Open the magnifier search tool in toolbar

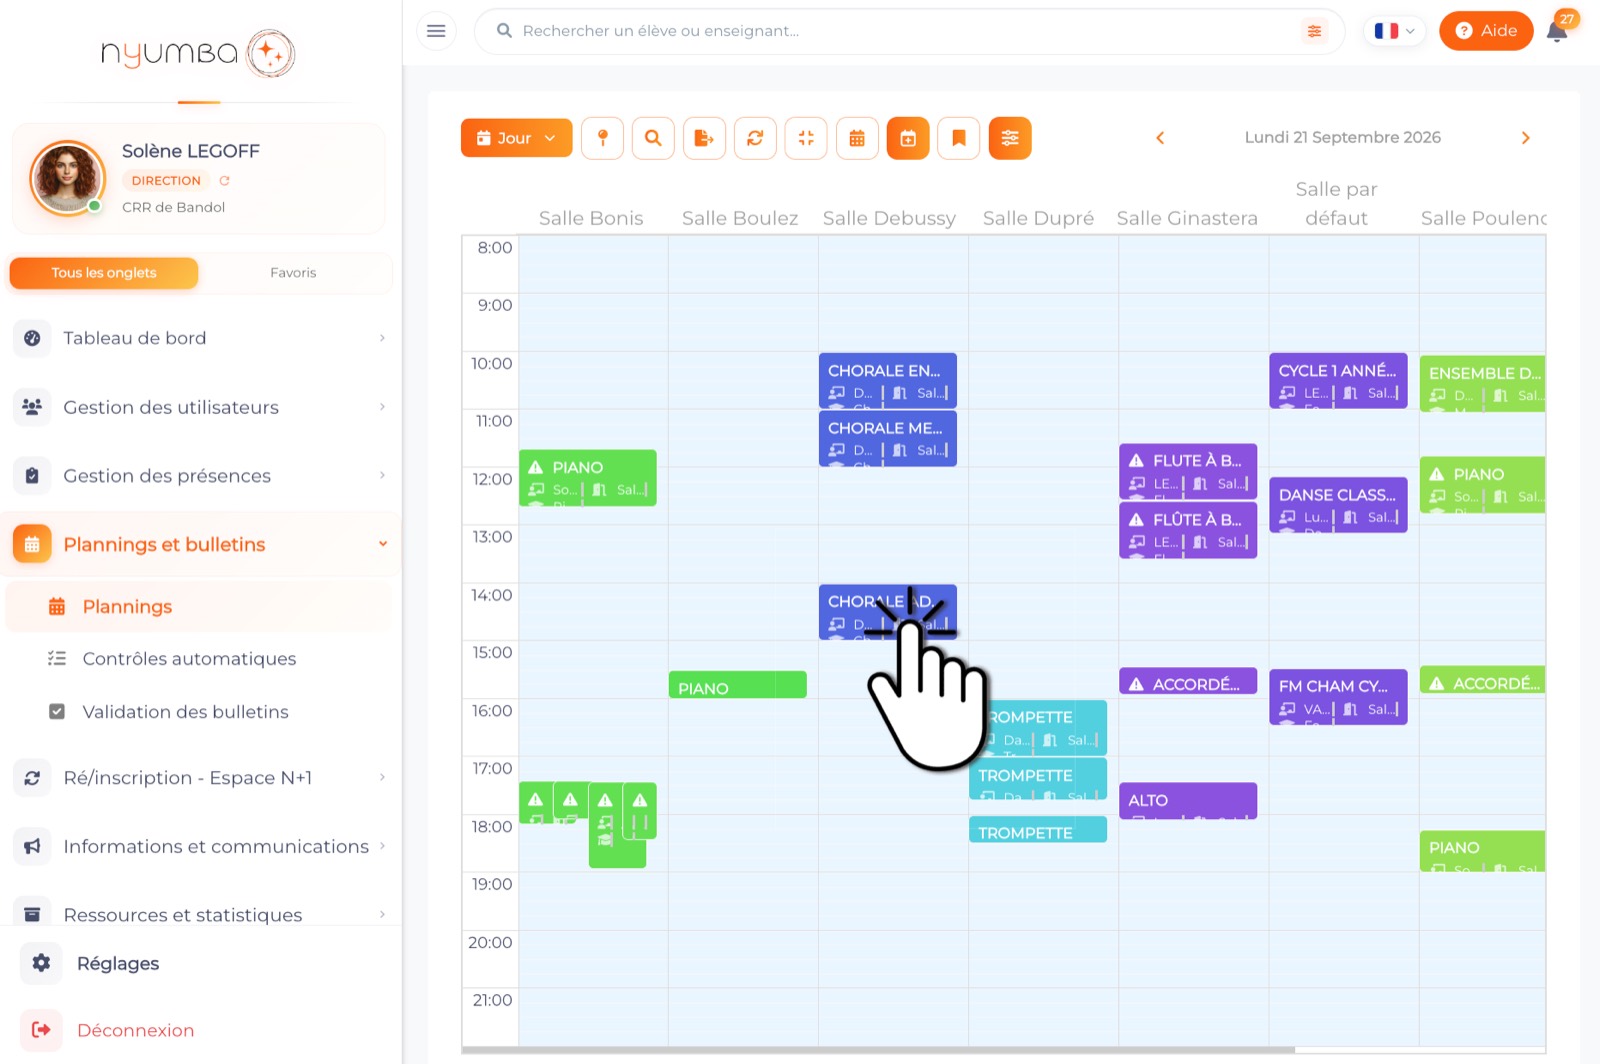click(x=653, y=138)
